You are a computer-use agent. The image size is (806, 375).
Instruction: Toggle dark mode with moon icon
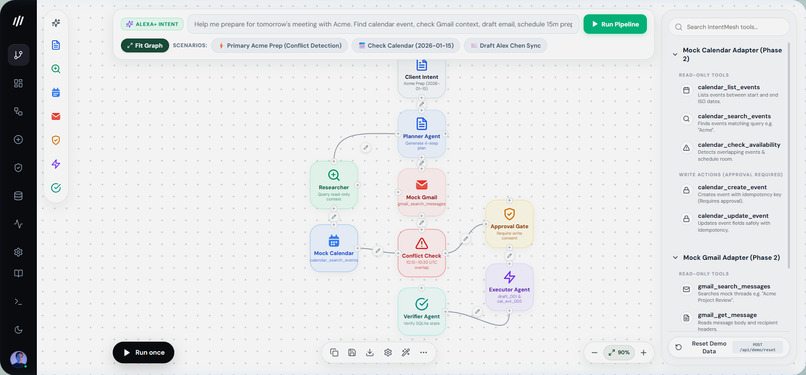[x=19, y=330]
